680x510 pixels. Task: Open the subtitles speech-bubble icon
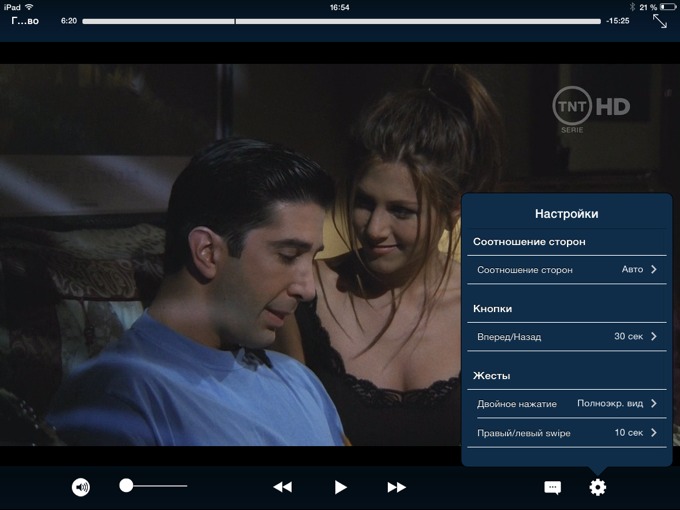[x=552, y=487]
